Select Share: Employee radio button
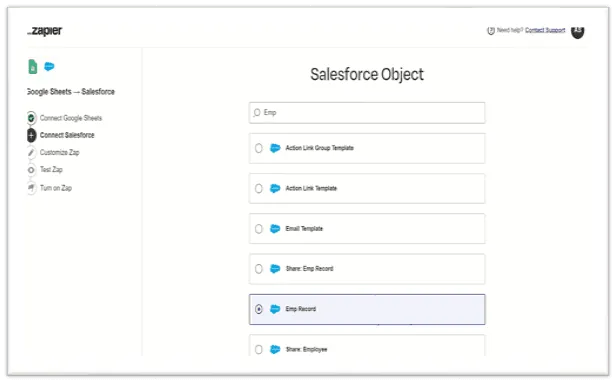Image resolution: width=614 pixels, height=384 pixels. pos(258,349)
